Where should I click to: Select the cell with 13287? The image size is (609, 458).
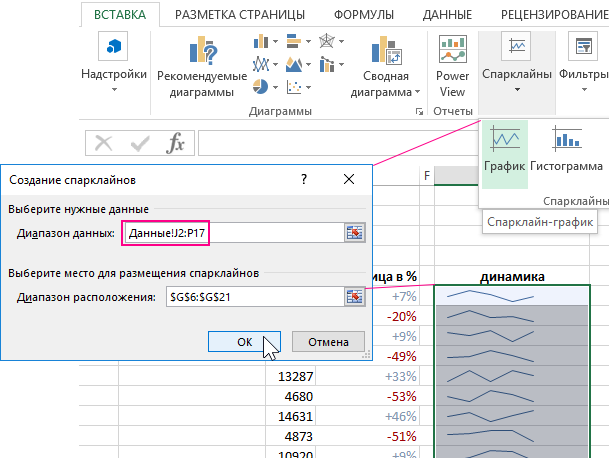pyautogui.click(x=291, y=376)
